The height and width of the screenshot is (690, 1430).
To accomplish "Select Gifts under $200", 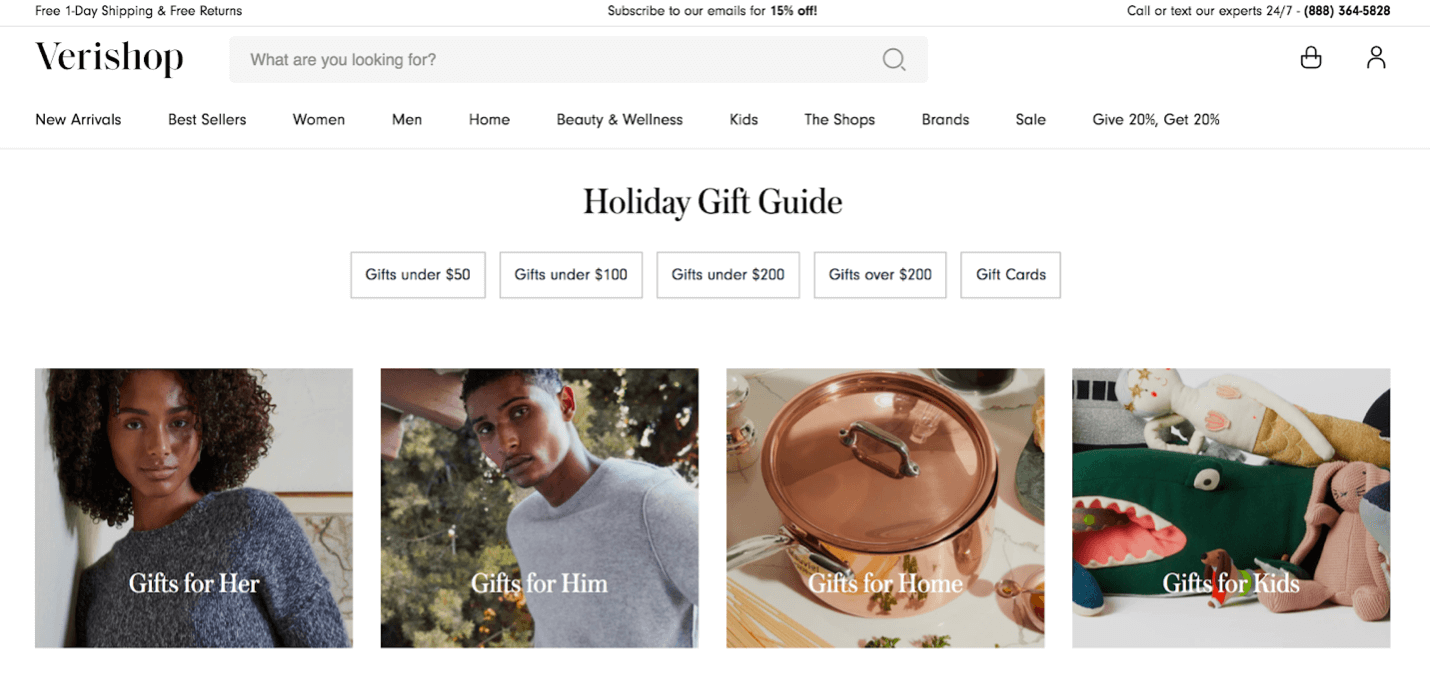I will [727, 274].
